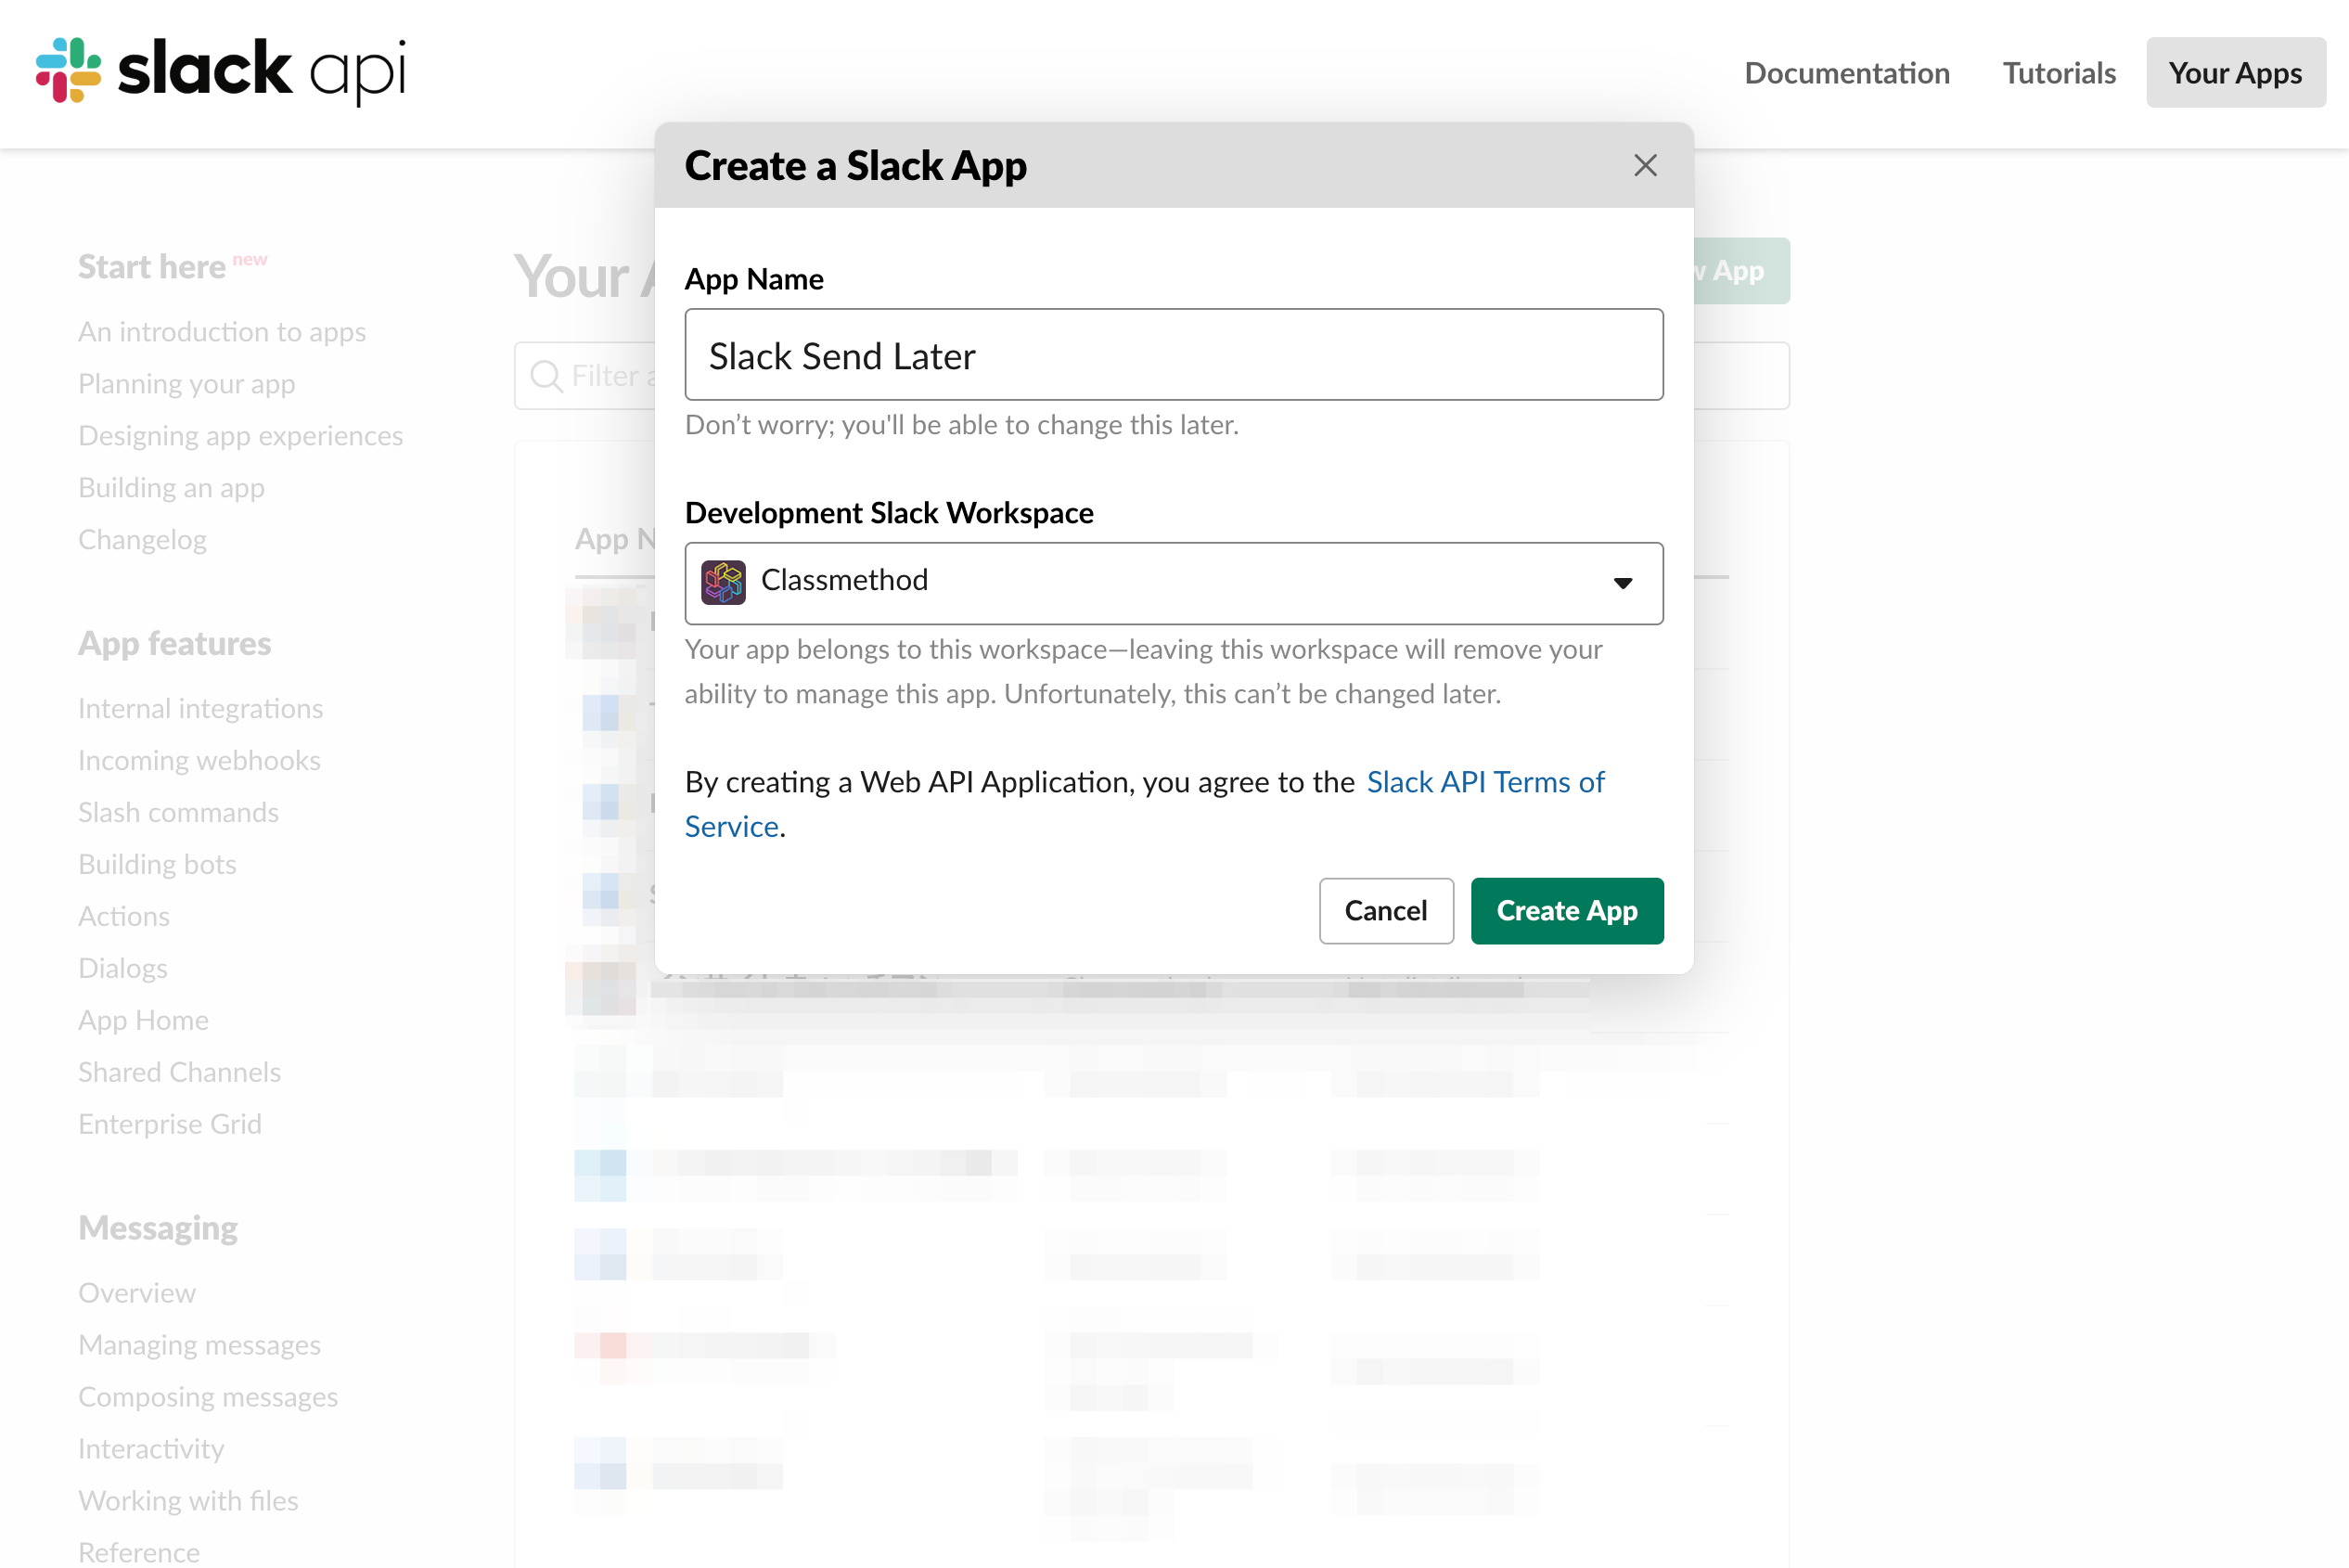Open the Documentation menu
Viewport: 2349px width, 1568px height.
coord(1847,73)
